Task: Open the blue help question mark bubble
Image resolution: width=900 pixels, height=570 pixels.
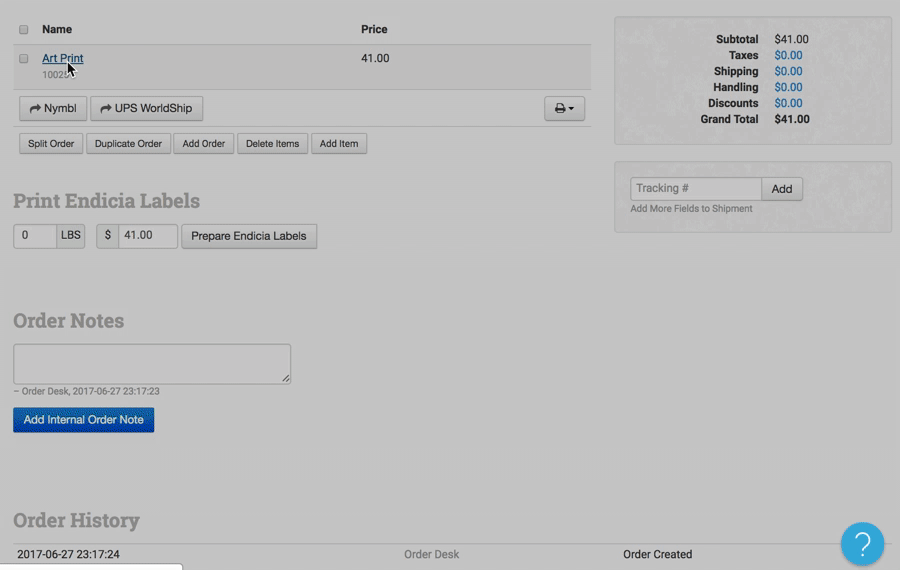Action: click(x=862, y=544)
